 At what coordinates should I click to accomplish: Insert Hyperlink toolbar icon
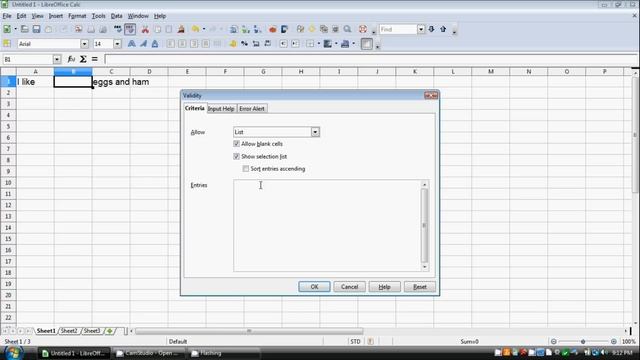pyautogui.click(x=233, y=29)
